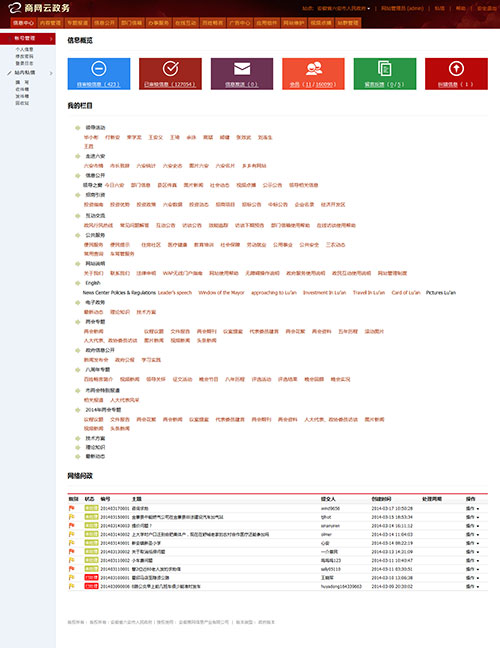This screenshot has width=500, height=648.
Task: Click the members icon on the orange tile
Action: 314,69
